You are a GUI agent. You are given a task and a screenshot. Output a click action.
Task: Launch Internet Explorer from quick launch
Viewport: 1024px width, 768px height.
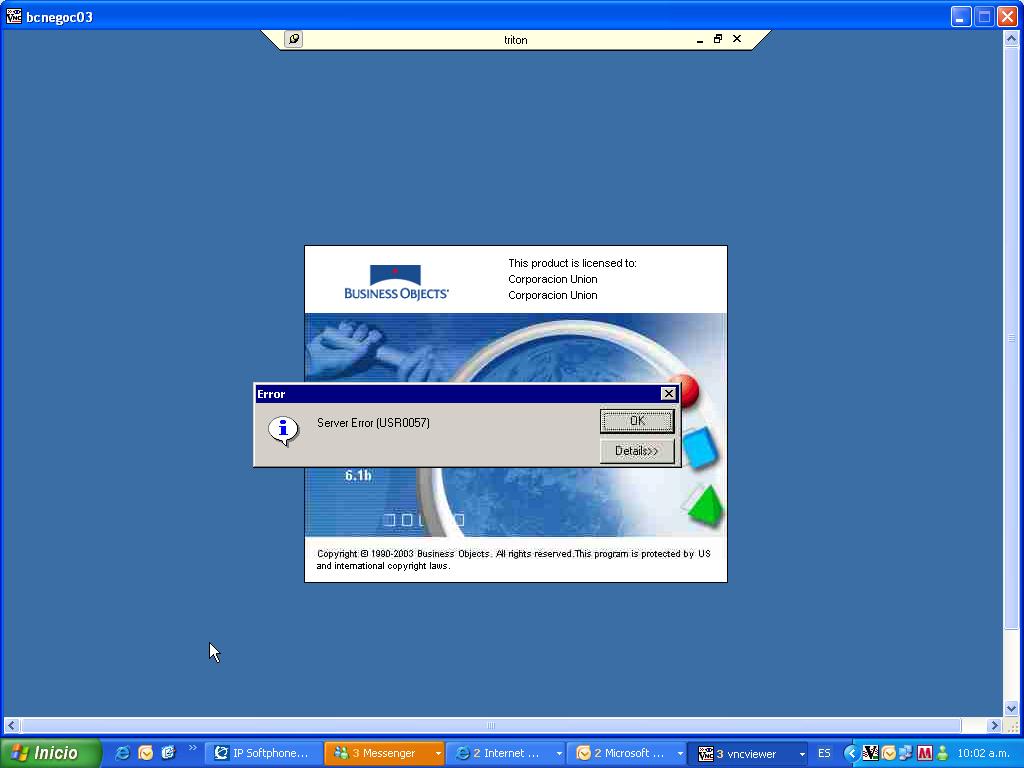pyautogui.click(x=122, y=753)
